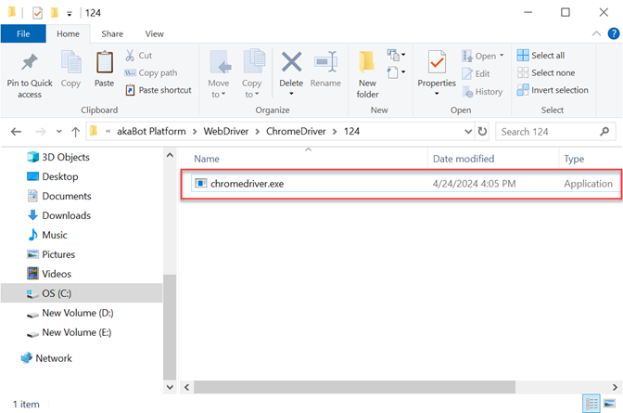Click Pin to Quick access icon
This screenshot has width=623, height=413.
[x=29, y=62]
